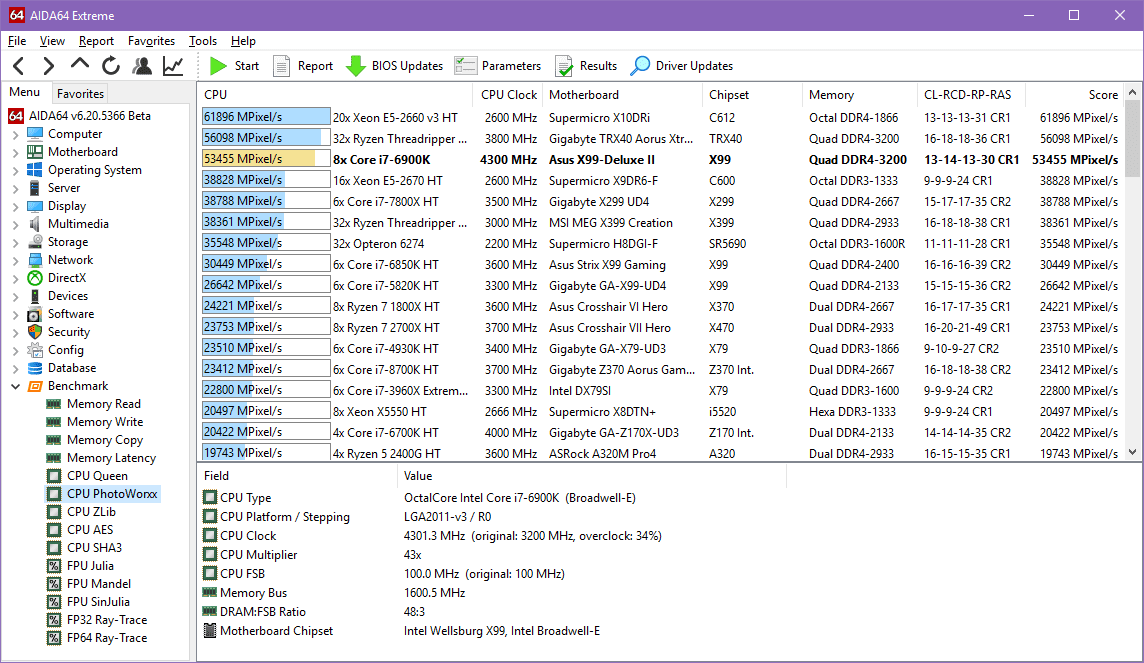Viewport: 1144px width, 663px height.
Task: Select the Multimedia speaker icon
Action: coord(35,224)
